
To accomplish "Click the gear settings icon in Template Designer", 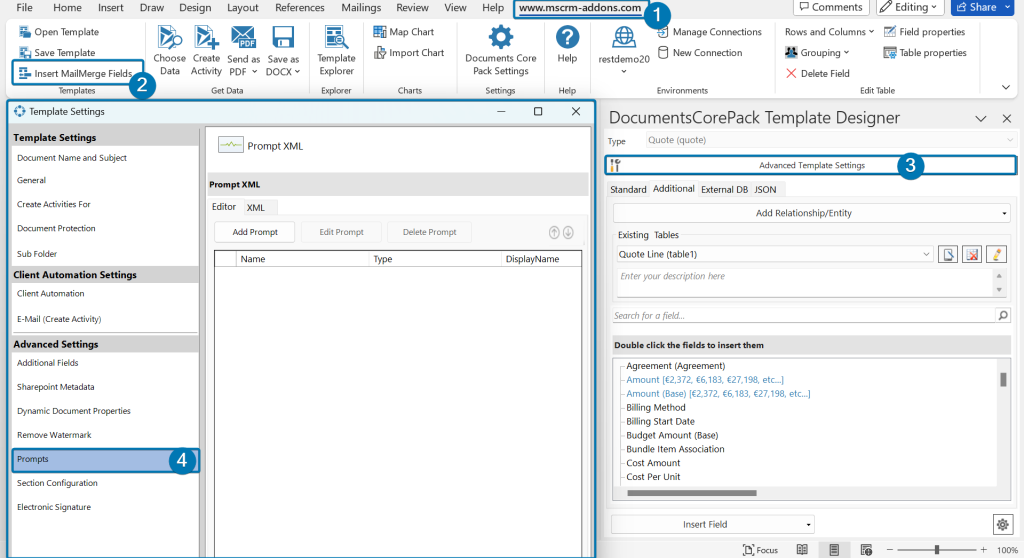I will coord(1002,524).
